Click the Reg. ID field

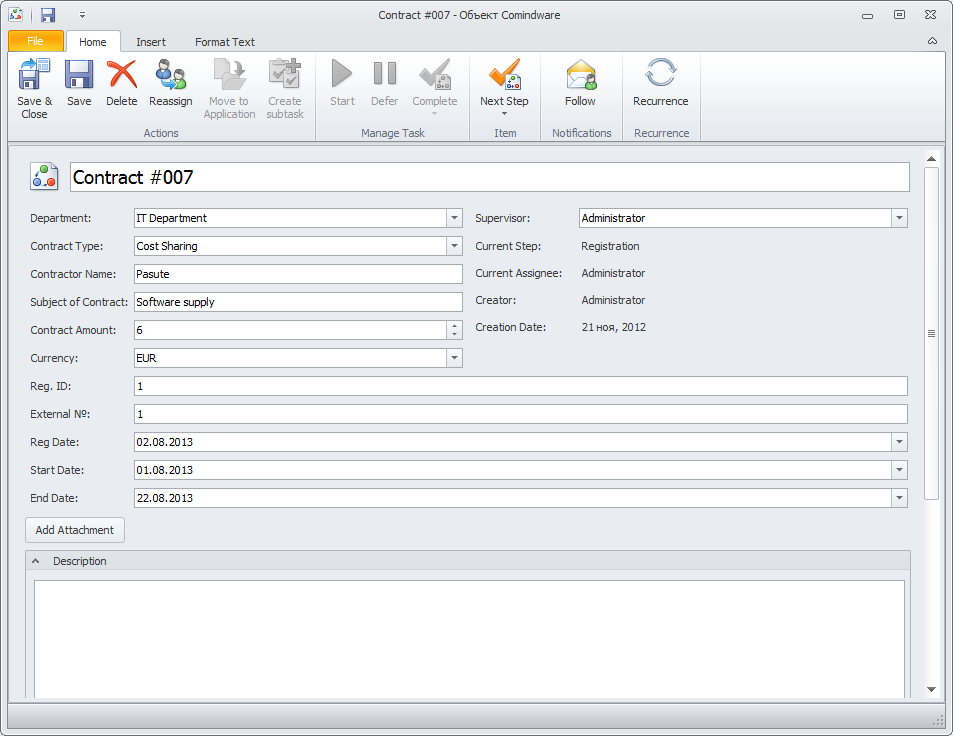tap(520, 386)
